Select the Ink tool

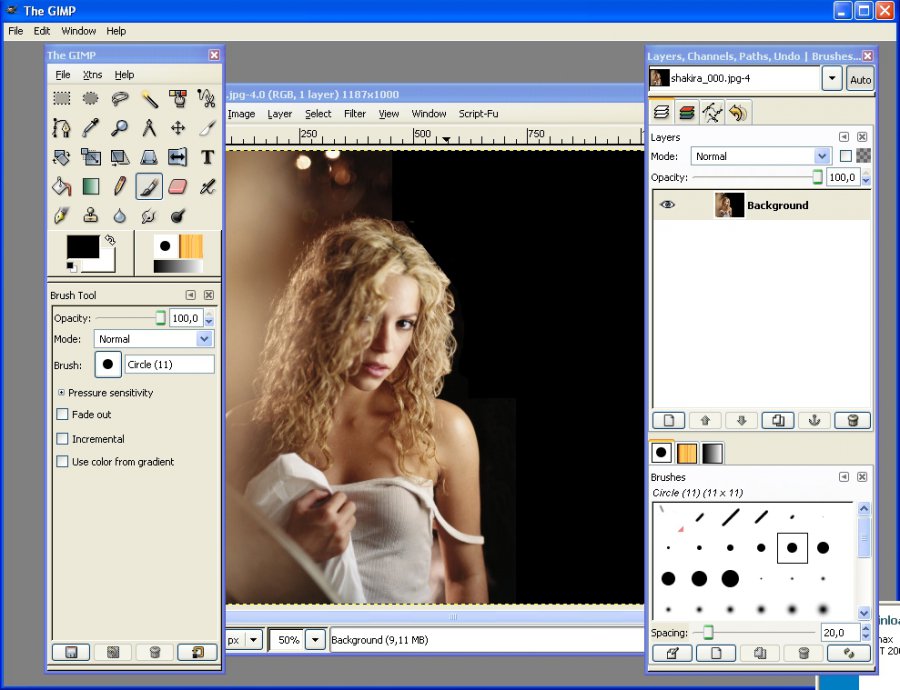click(x=62, y=216)
